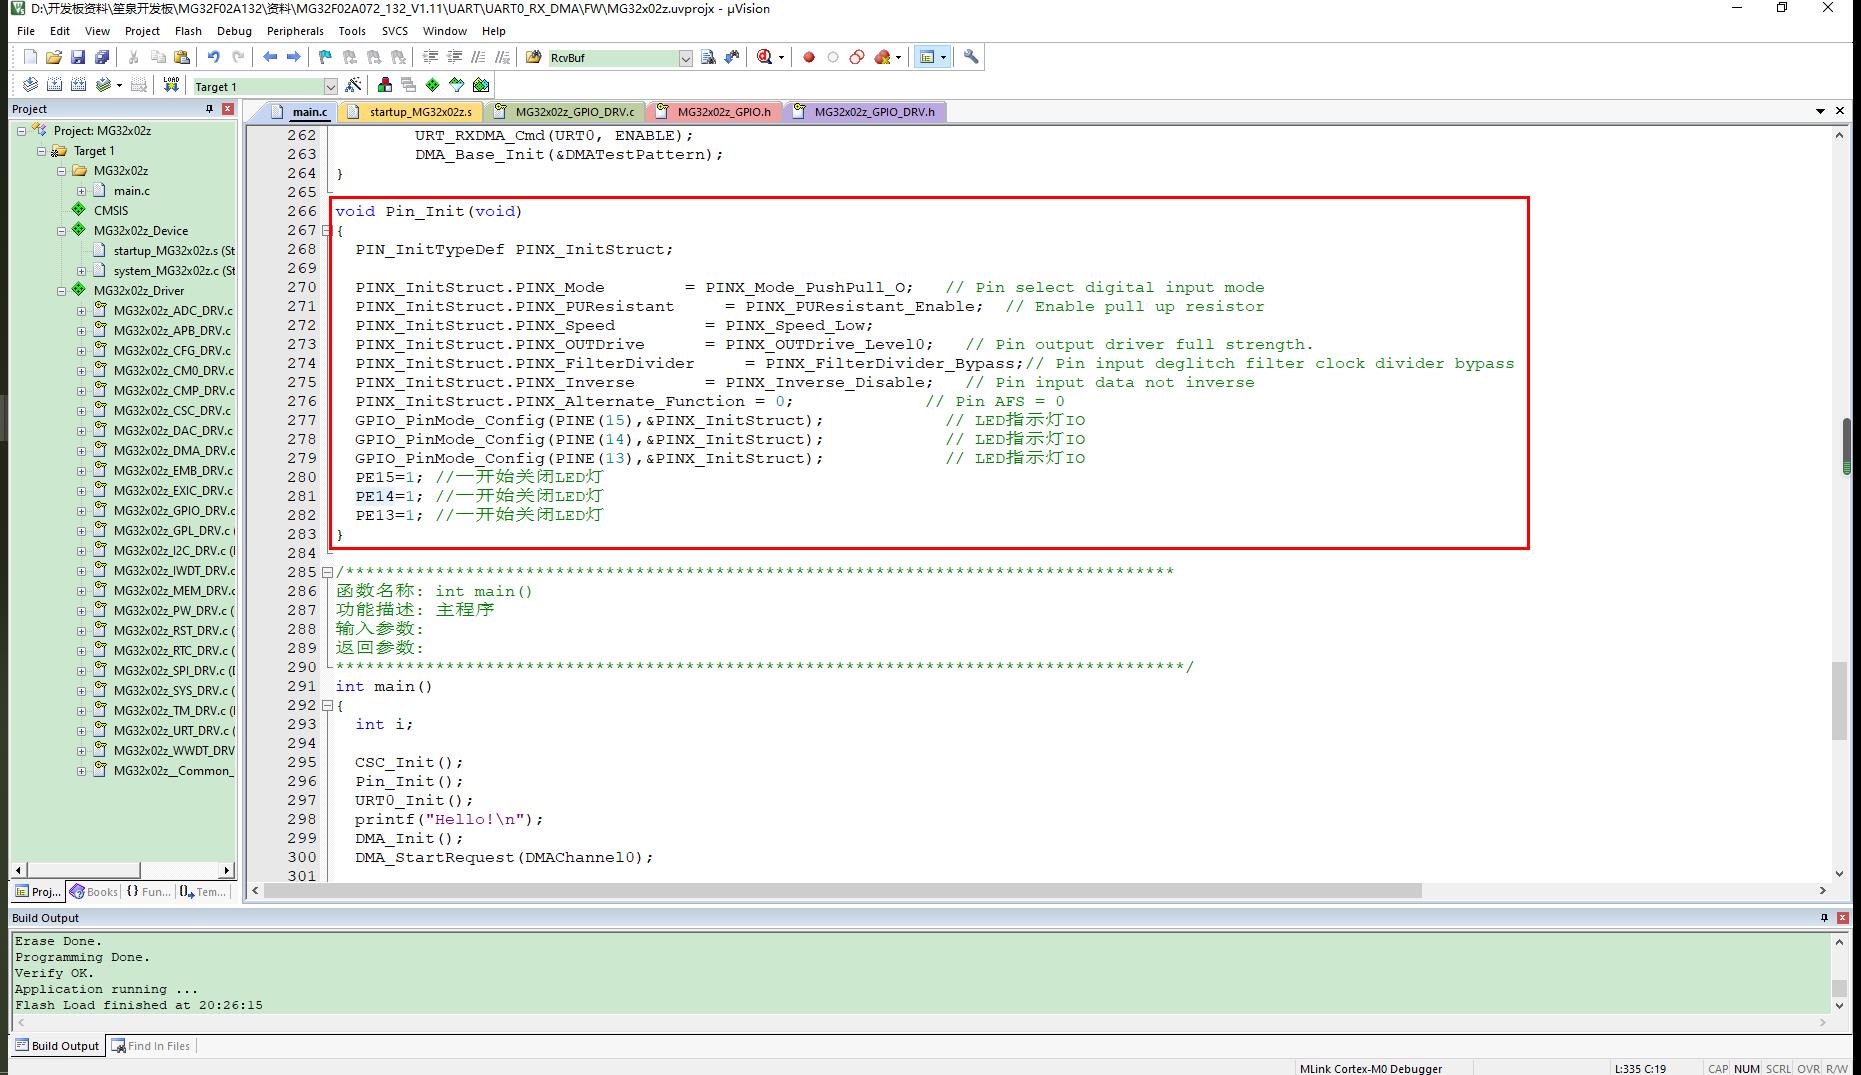This screenshot has width=1861, height=1075.
Task: Rebuild all target files
Action: tap(78, 85)
